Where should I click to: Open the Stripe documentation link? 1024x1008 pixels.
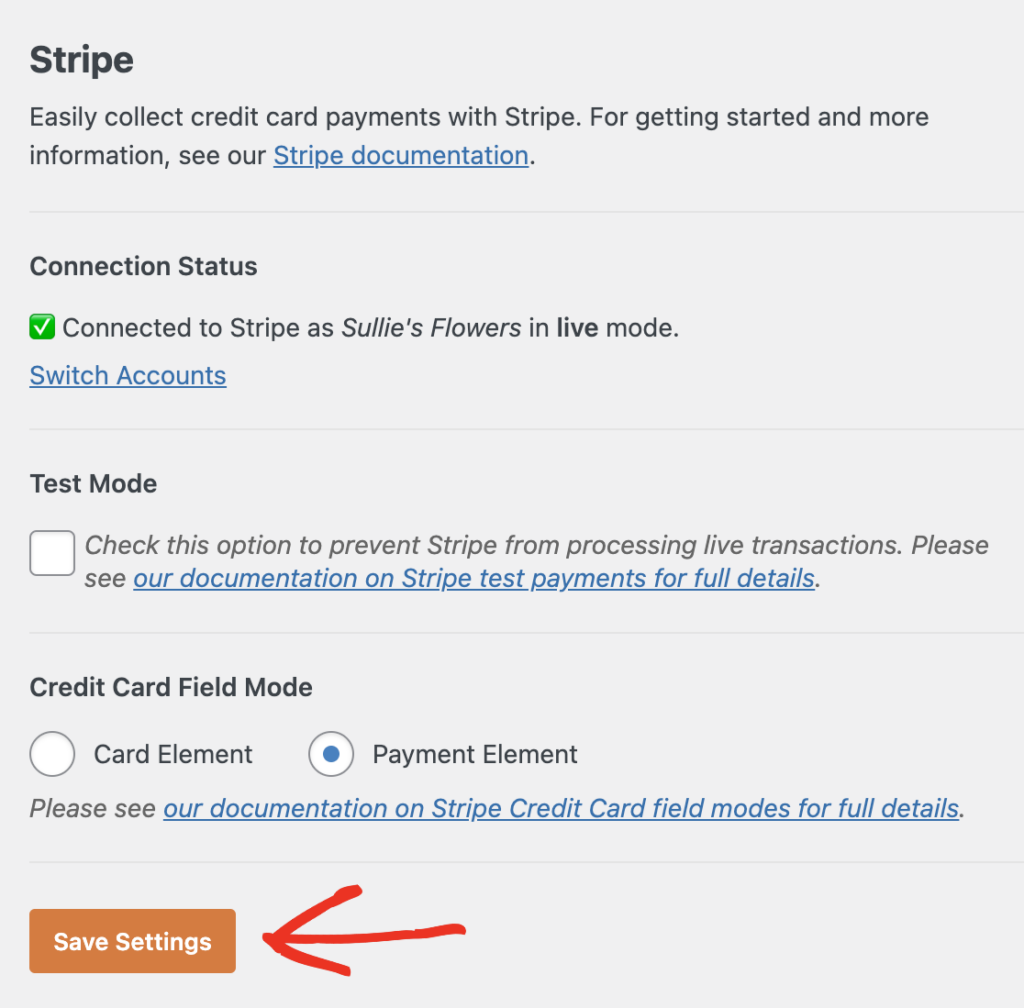pyautogui.click(x=399, y=155)
